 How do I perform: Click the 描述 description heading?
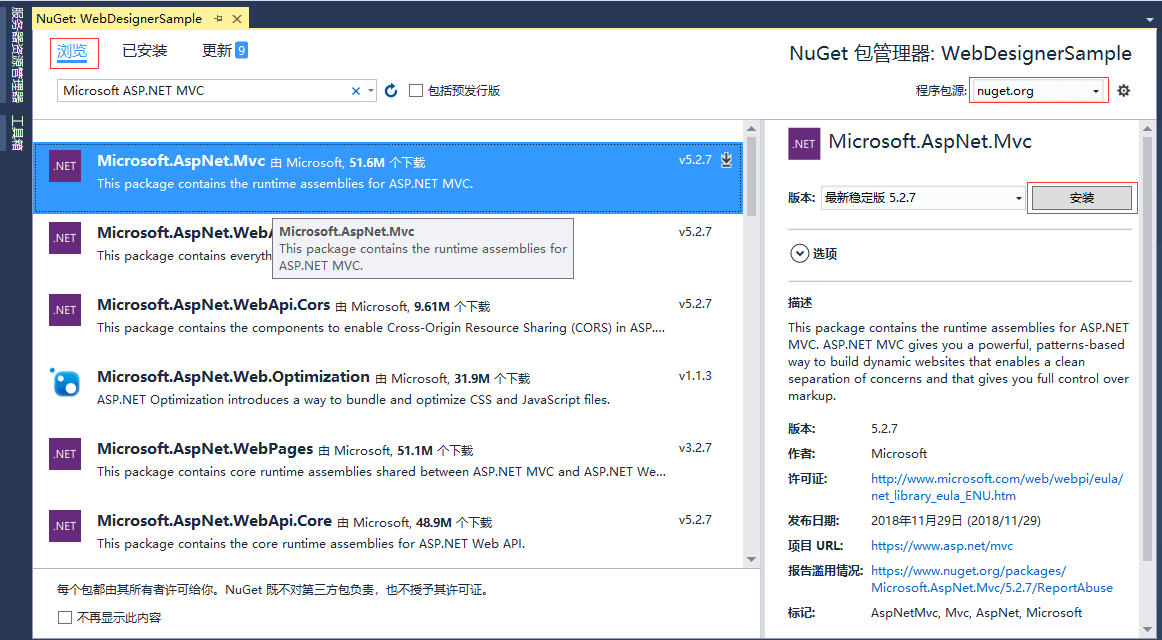tap(800, 303)
